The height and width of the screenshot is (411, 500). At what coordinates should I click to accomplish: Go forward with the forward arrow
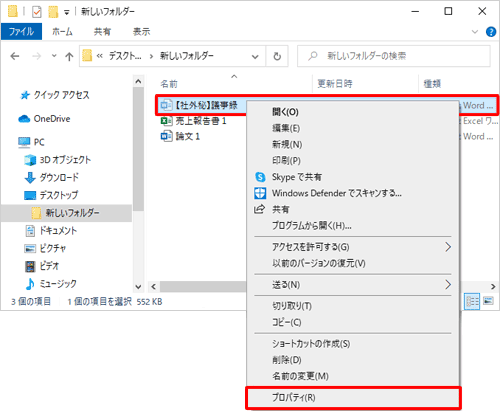[x=36, y=56]
